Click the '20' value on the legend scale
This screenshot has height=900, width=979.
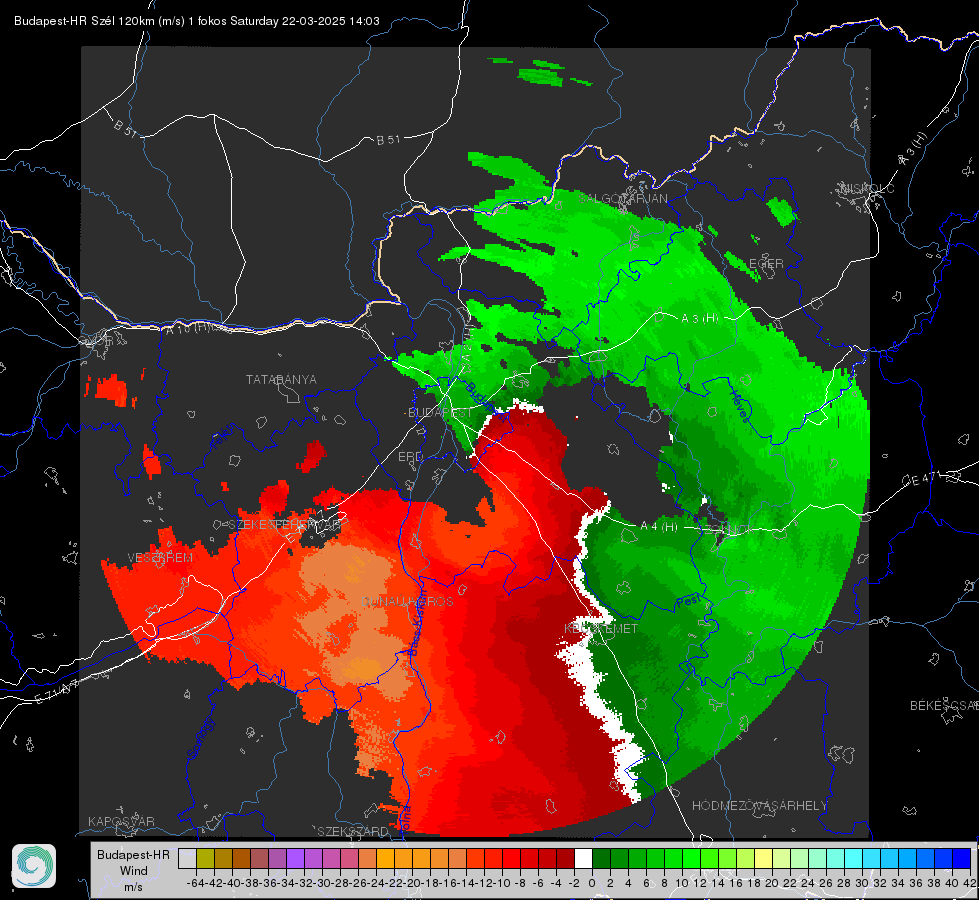(772, 883)
